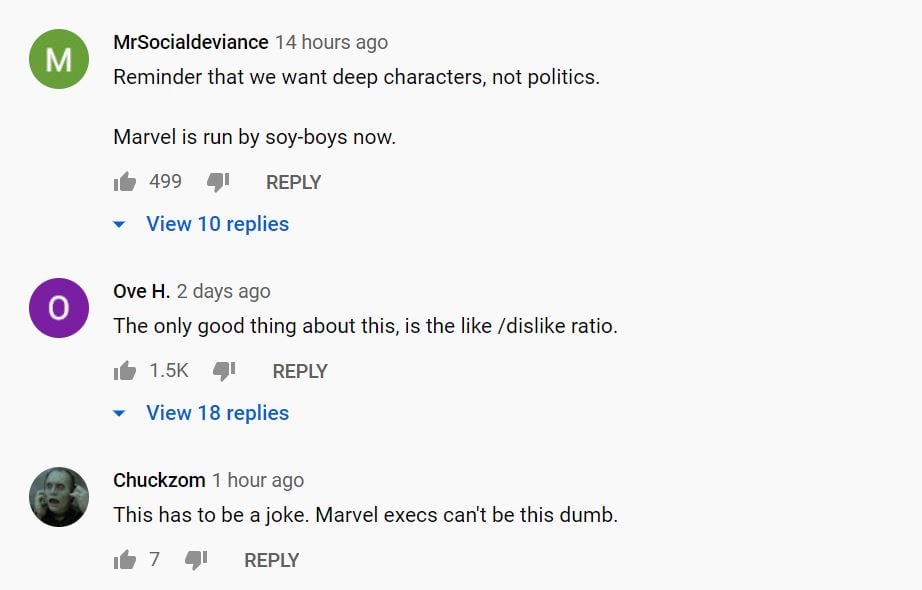This screenshot has height=590, width=922.
Task: Open MrSocialdeviance username link
Action: pos(191,42)
